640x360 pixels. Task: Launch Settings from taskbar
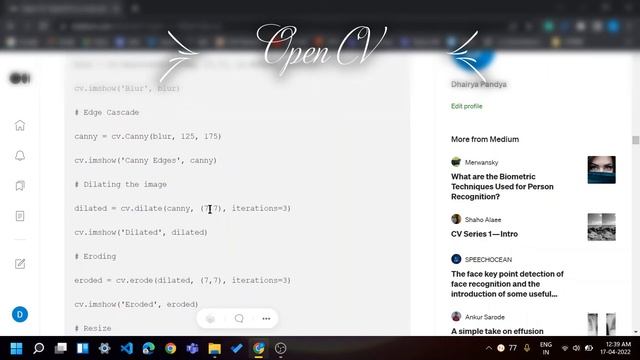(104, 349)
